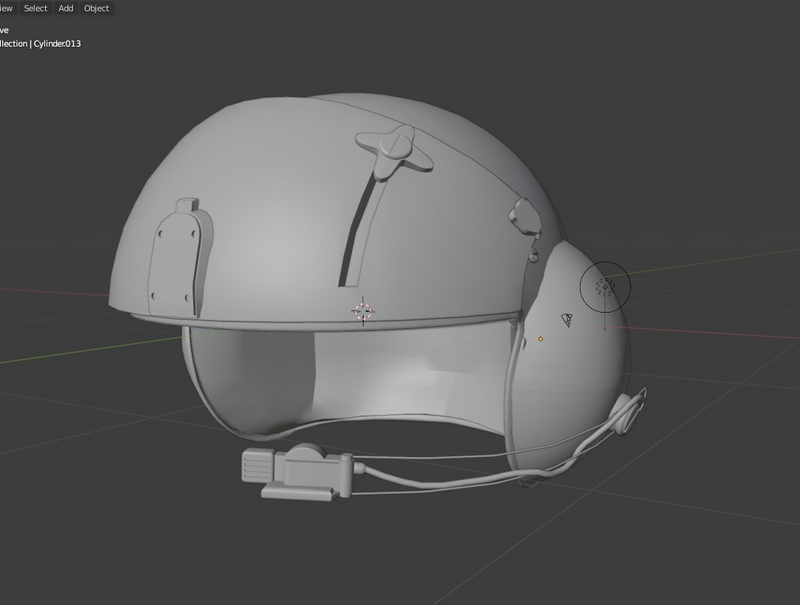Click the microphone boom mount on ear cup

click(x=630, y=410)
